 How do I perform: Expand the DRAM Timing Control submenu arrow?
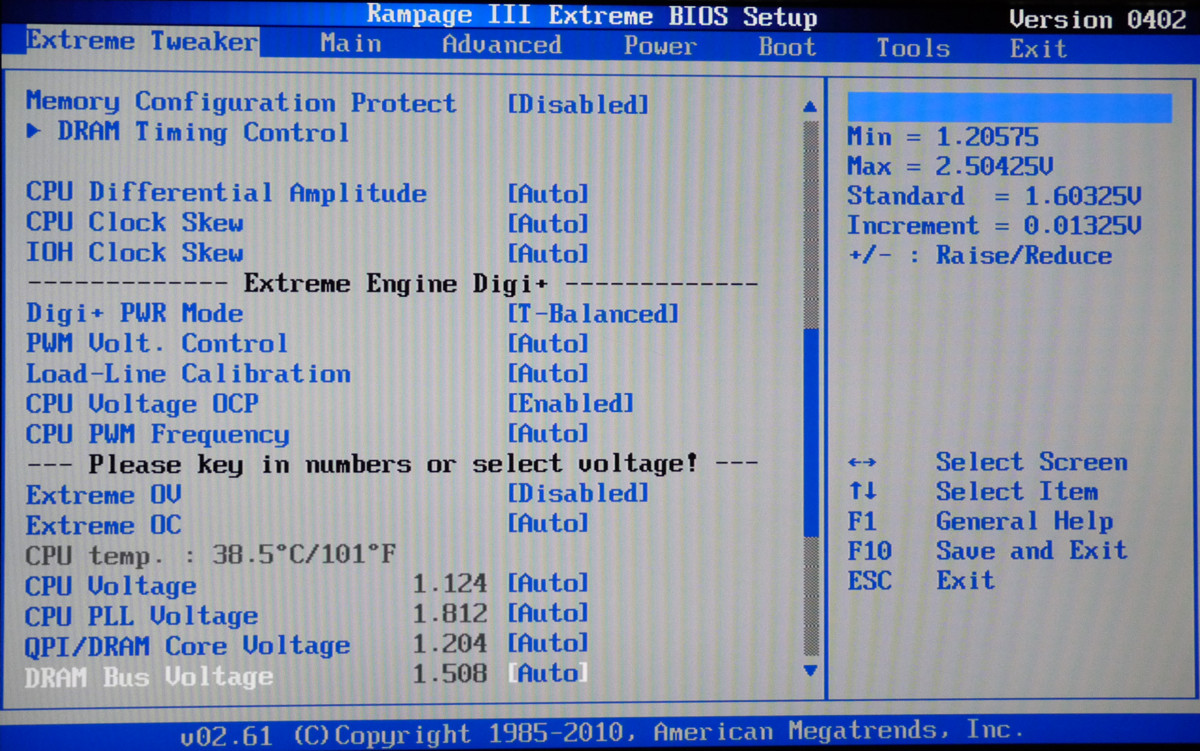[x=34, y=132]
